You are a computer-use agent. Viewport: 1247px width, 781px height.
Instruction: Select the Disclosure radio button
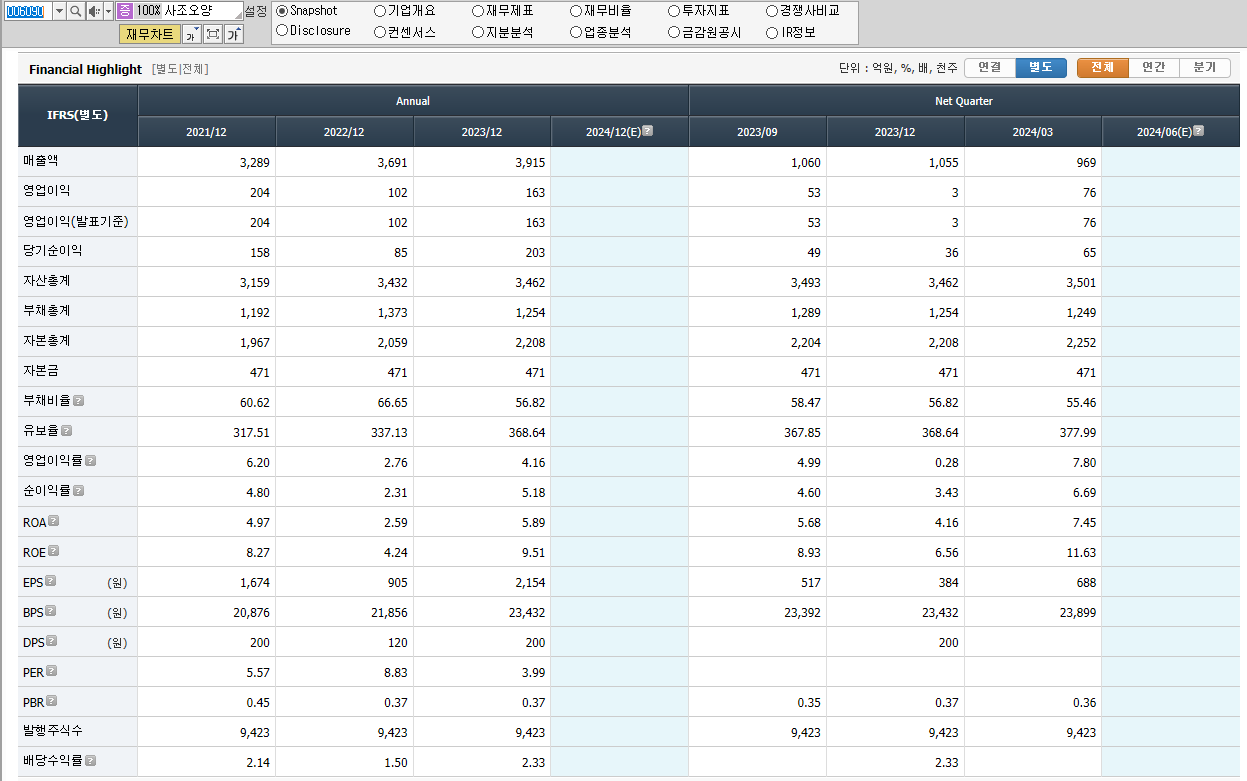282,31
